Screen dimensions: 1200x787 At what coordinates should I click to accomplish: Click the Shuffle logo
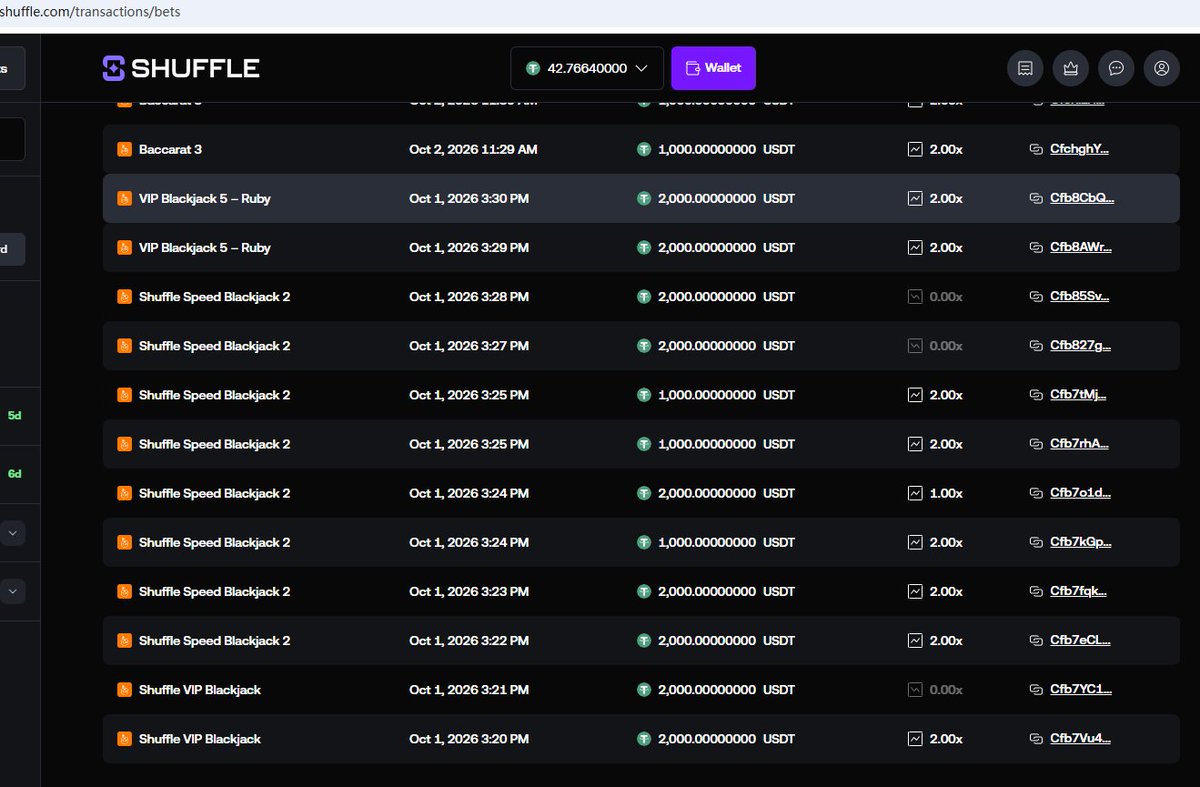tap(181, 68)
